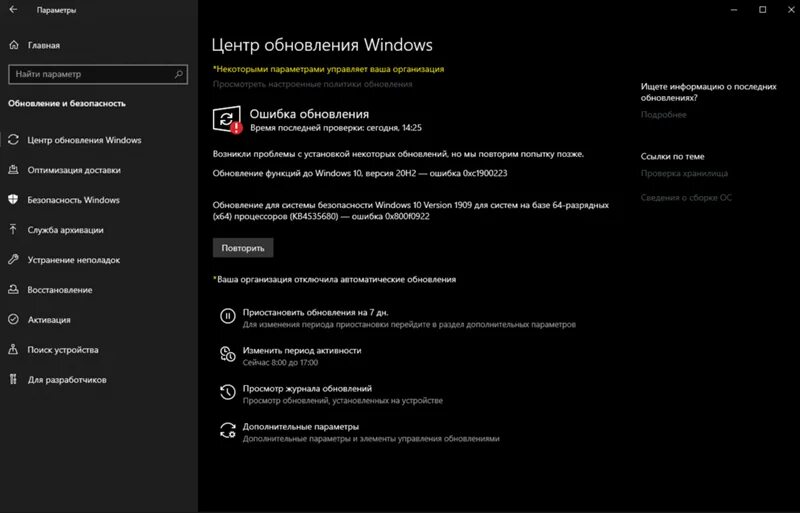Click the Обновление и безопасность sidebar heading
The width and height of the screenshot is (800, 513).
tap(67, 103)
